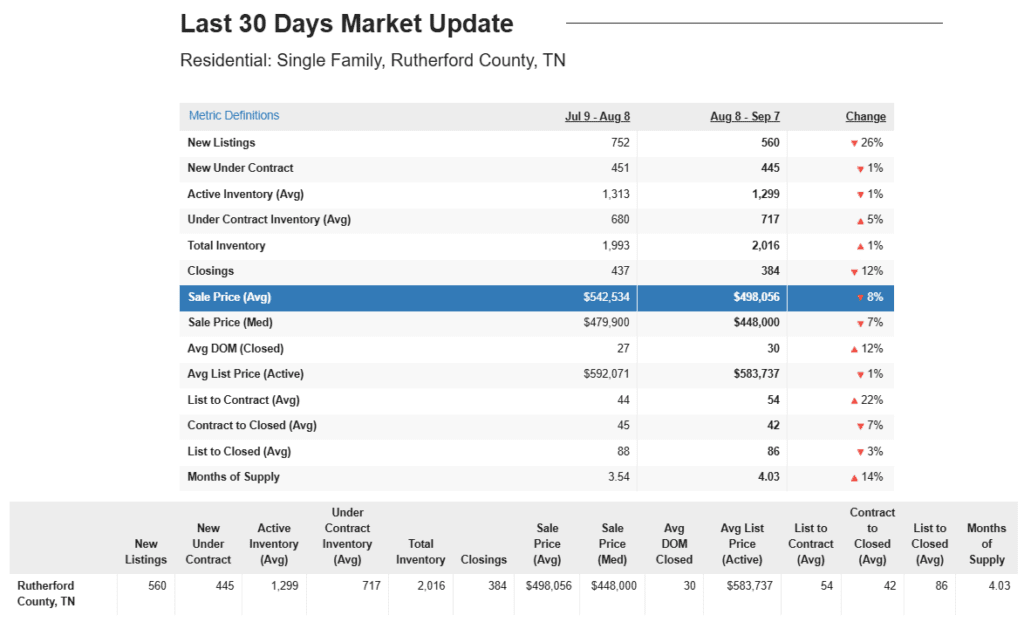
Task: Click the down arrow beside Closings 12%
Action: 854,272
